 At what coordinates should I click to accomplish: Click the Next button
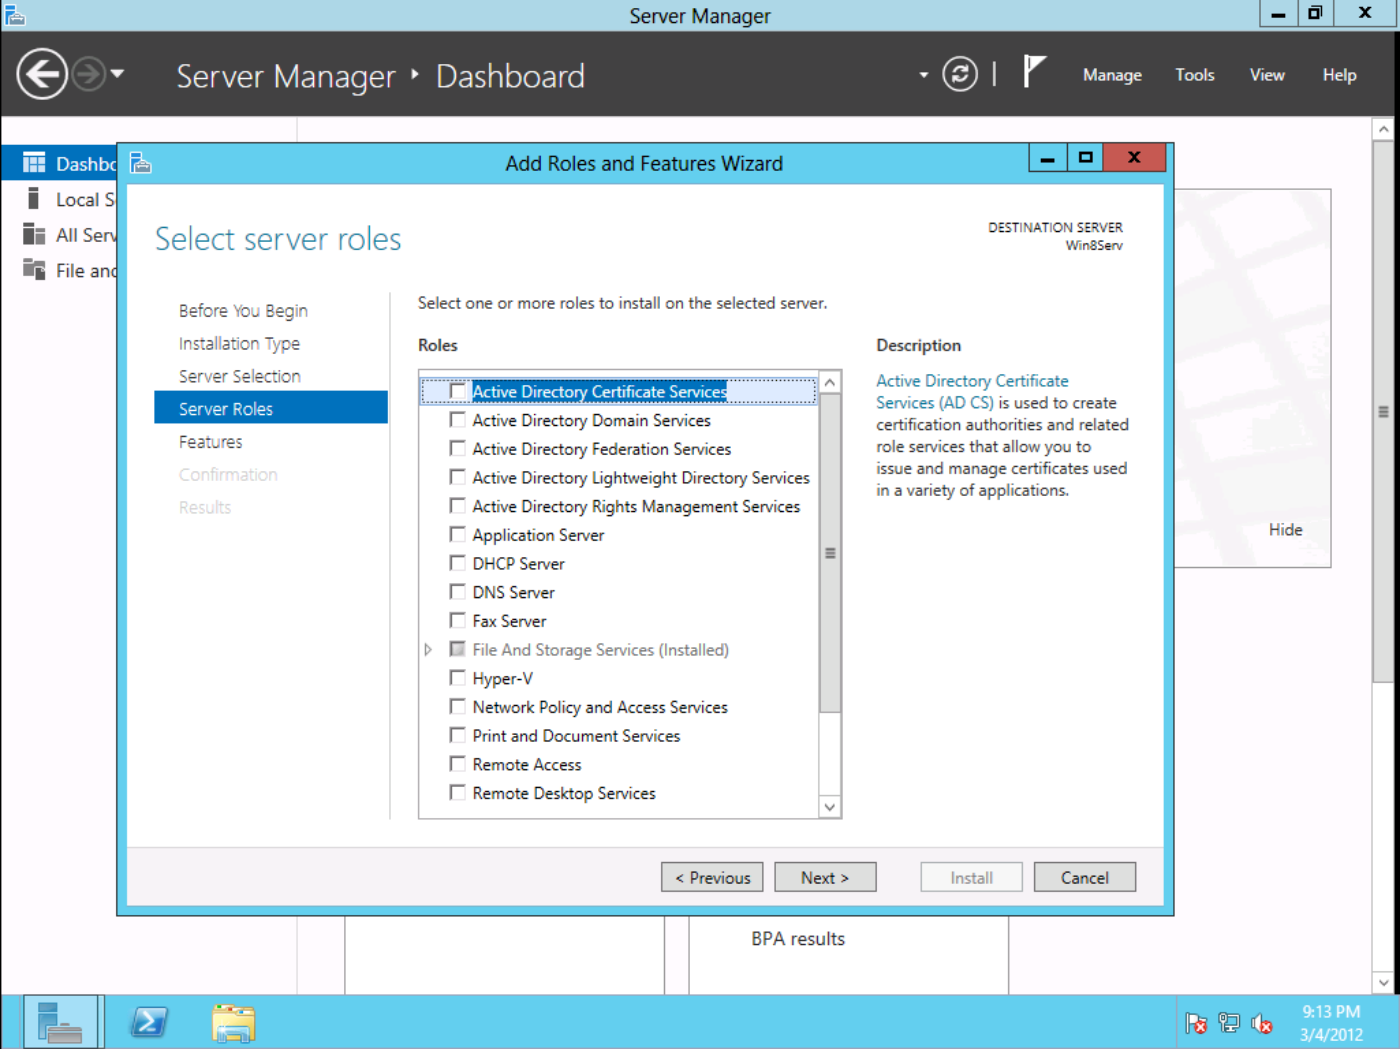click(x=825, y=877)
